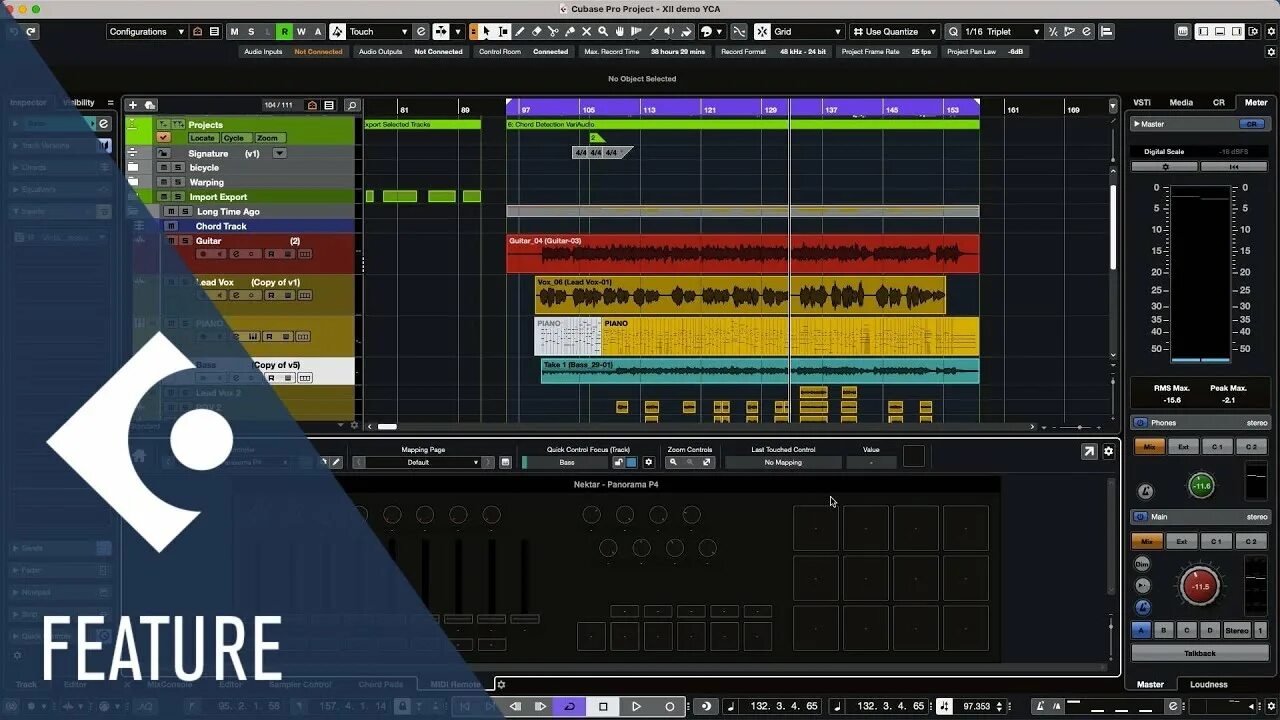Image resolution: width=1280 pixels, height=720 pixels.
Task: Toggle the Mix button in Phones section
Action: tap(1148, 447)
